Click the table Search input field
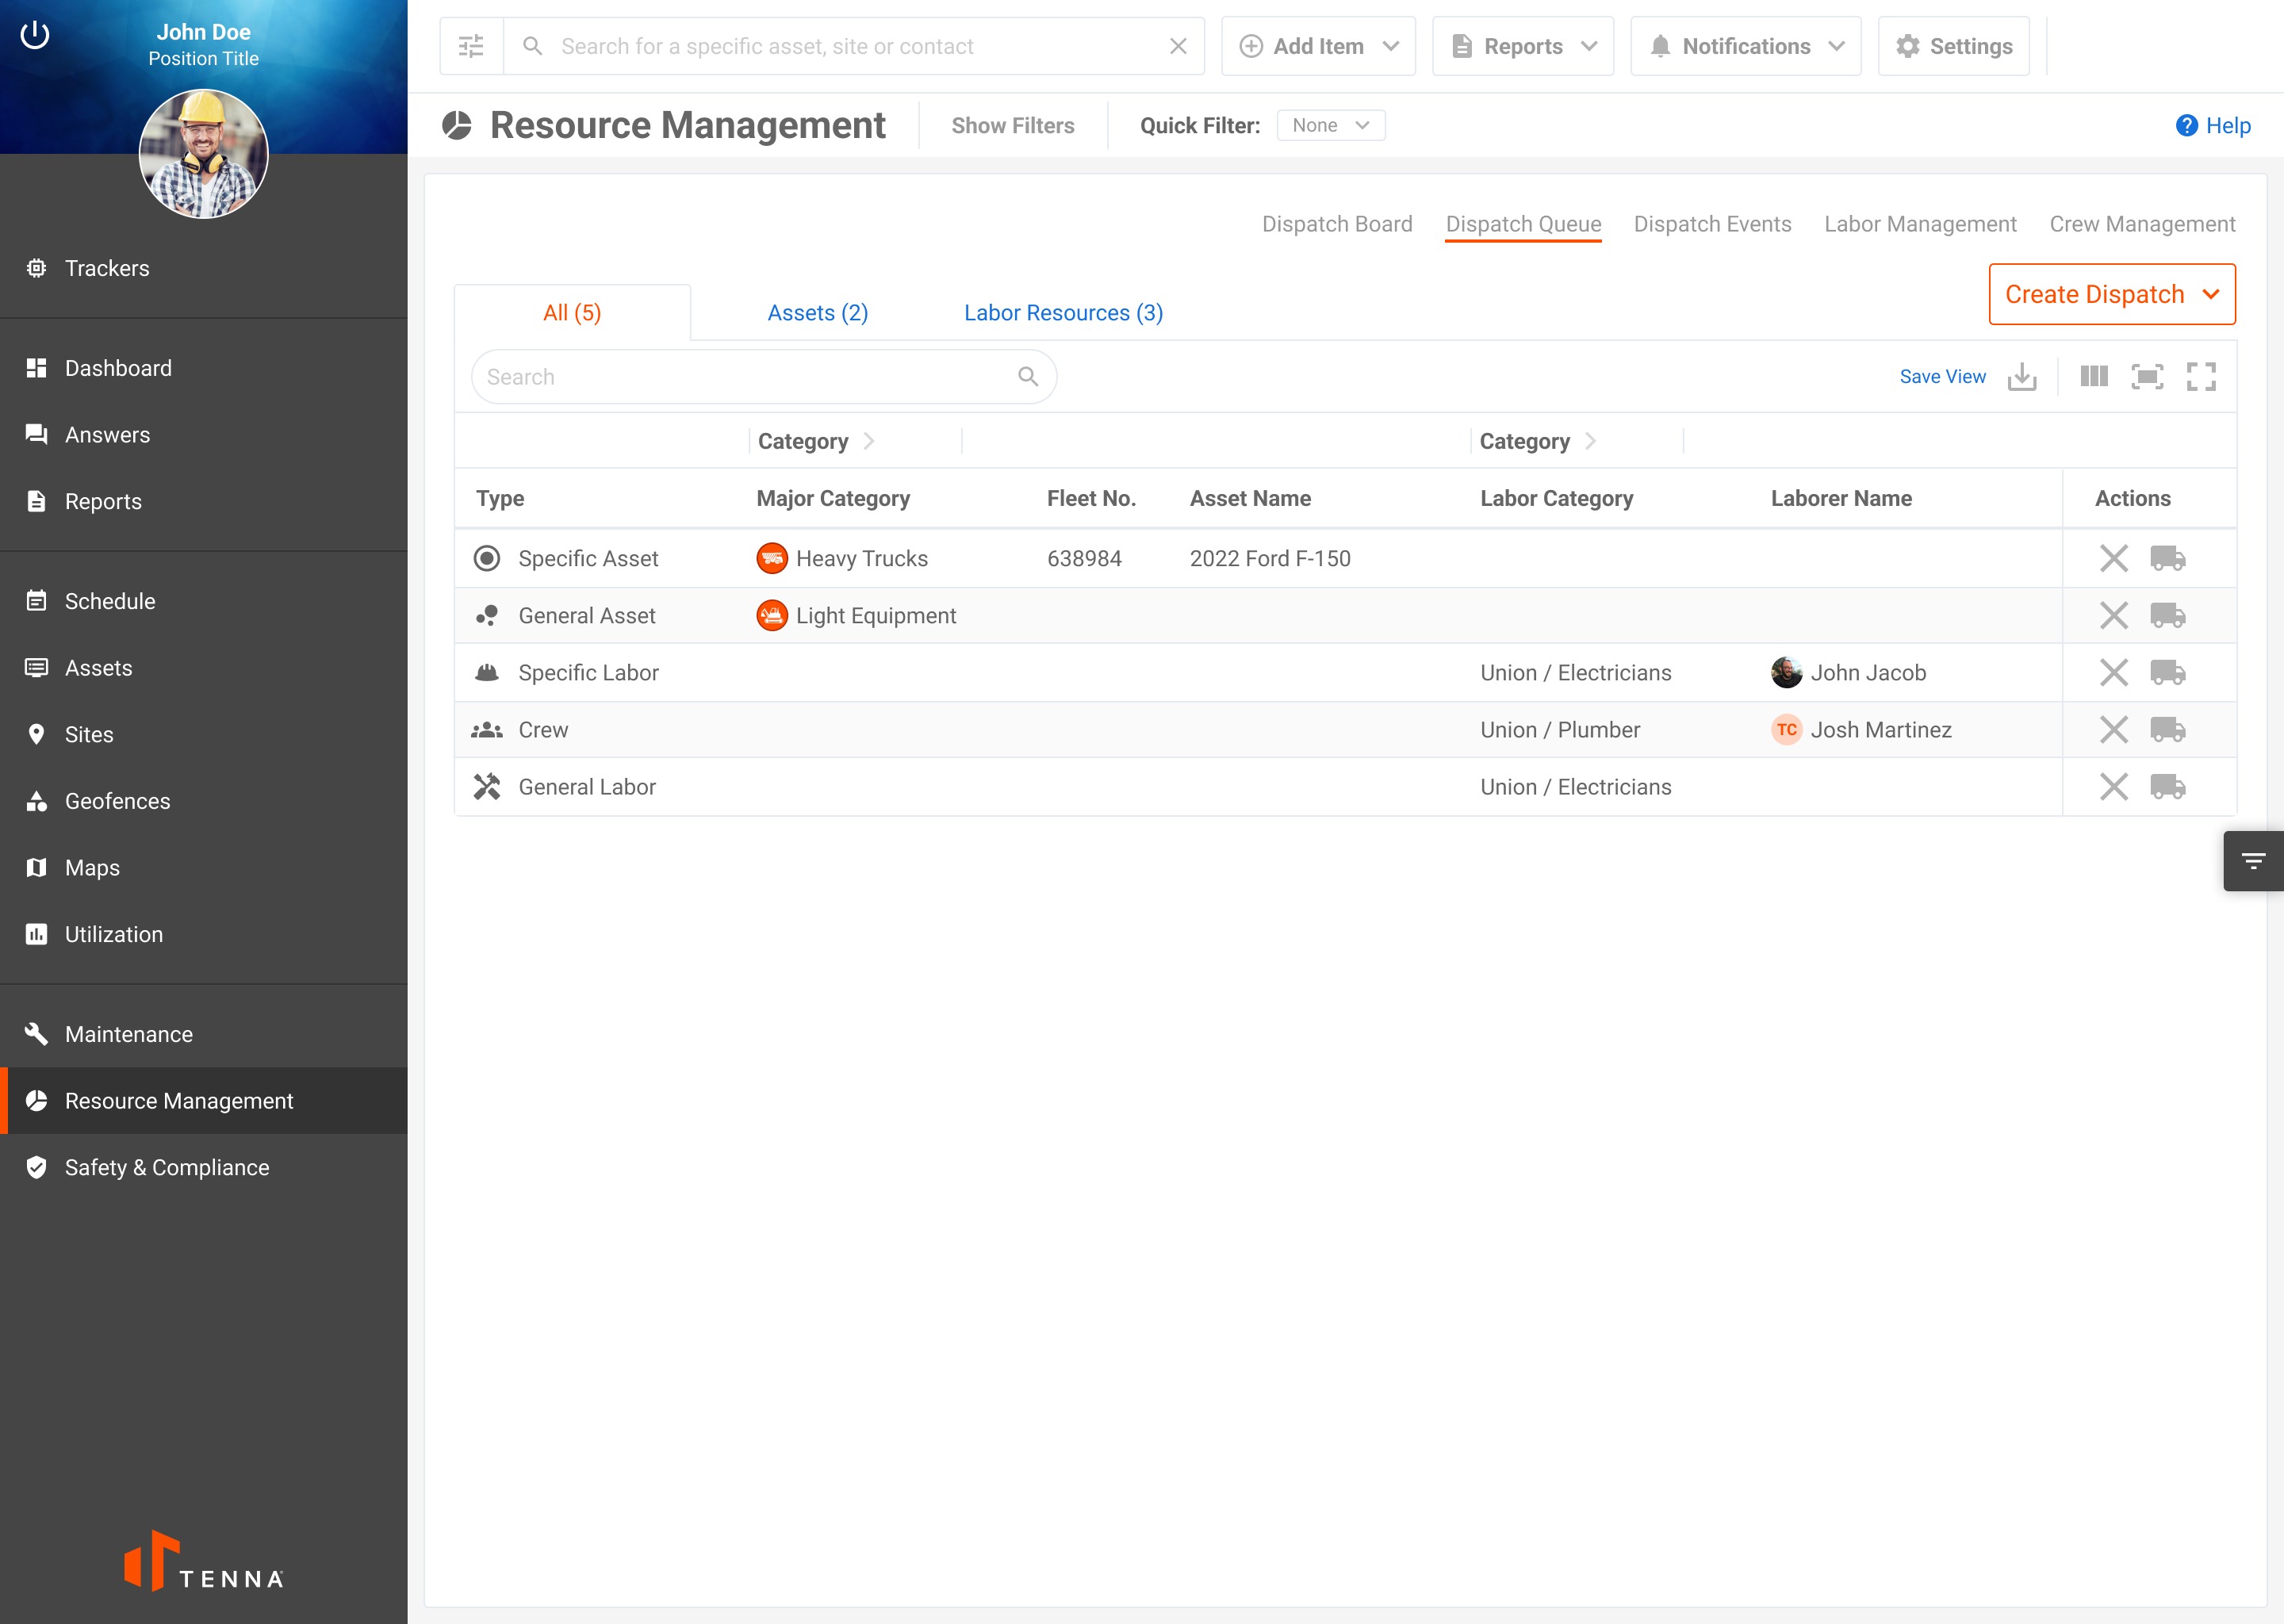Viewport: 2284px width, 1624px height. coord(764,377)
